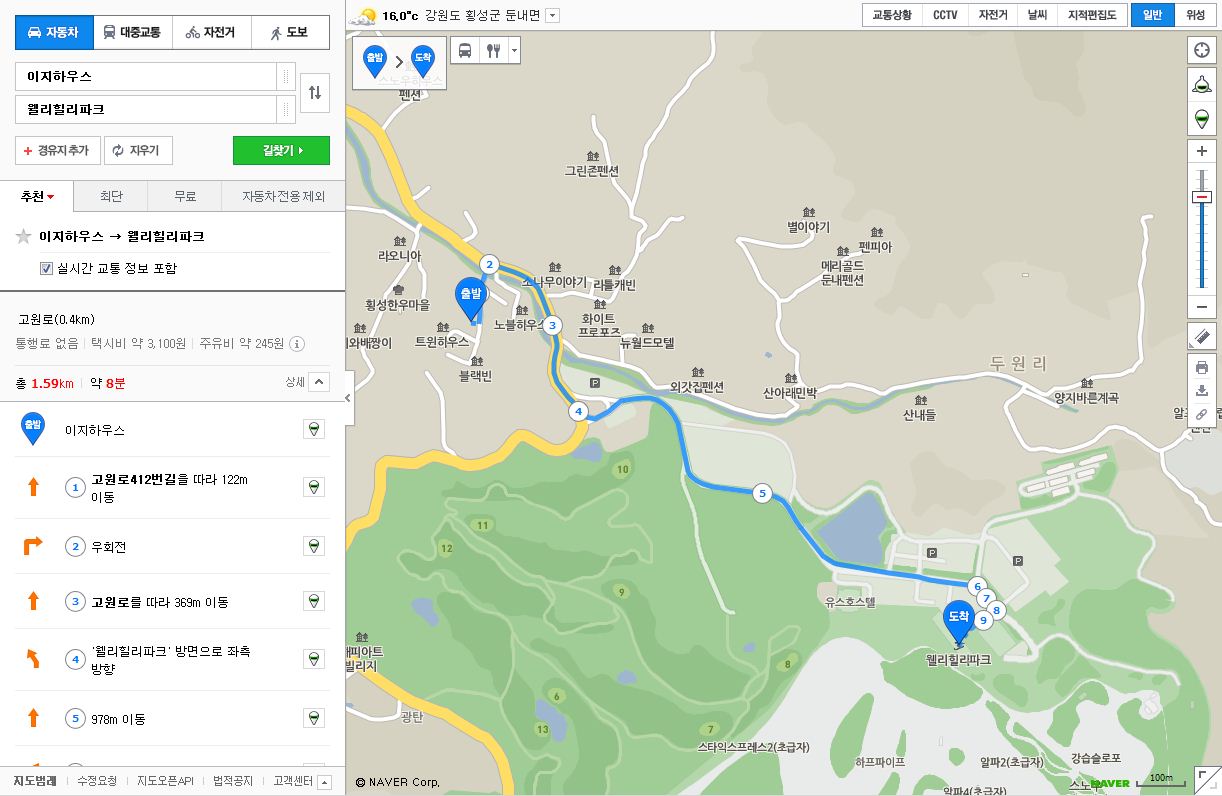Uncheck 실시간 교통 정보 포함 checkbox

tap(46, 268)
